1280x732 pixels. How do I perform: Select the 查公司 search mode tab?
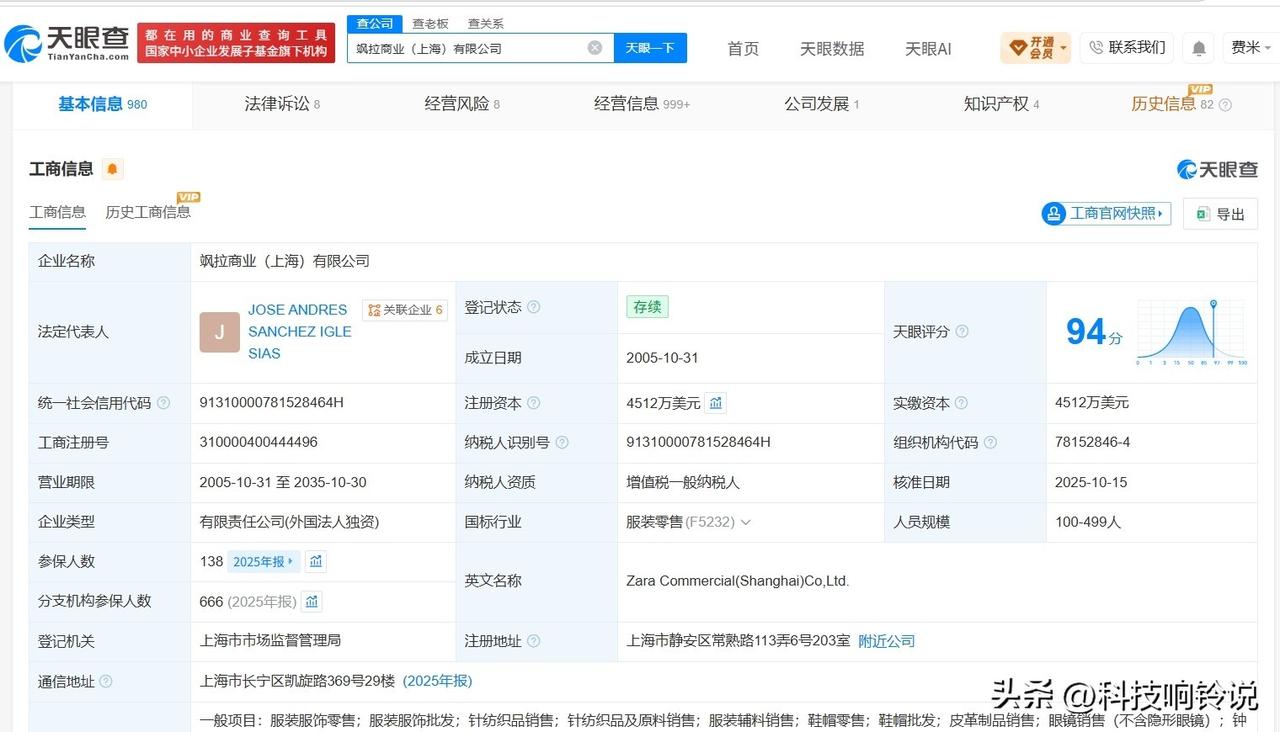[375, 23]
